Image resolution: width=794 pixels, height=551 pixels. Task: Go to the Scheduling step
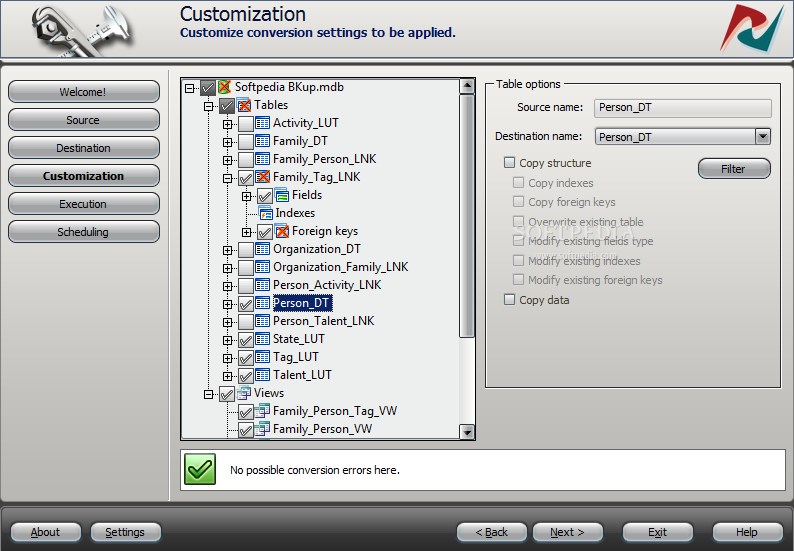pos(84,232)
